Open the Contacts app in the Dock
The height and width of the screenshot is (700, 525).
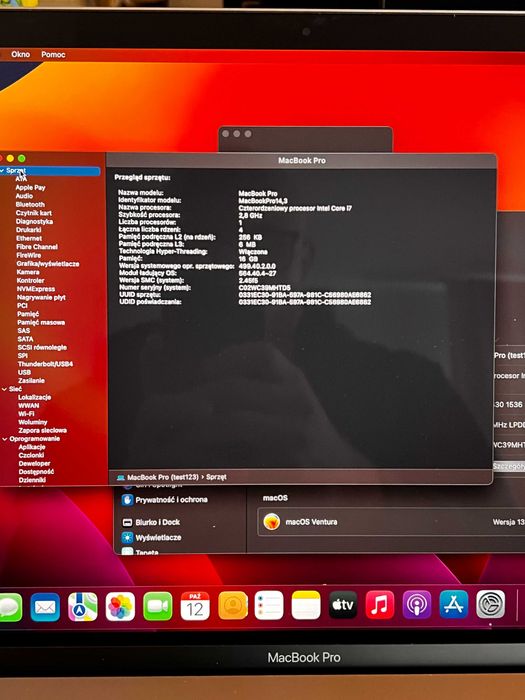point(233,605)
